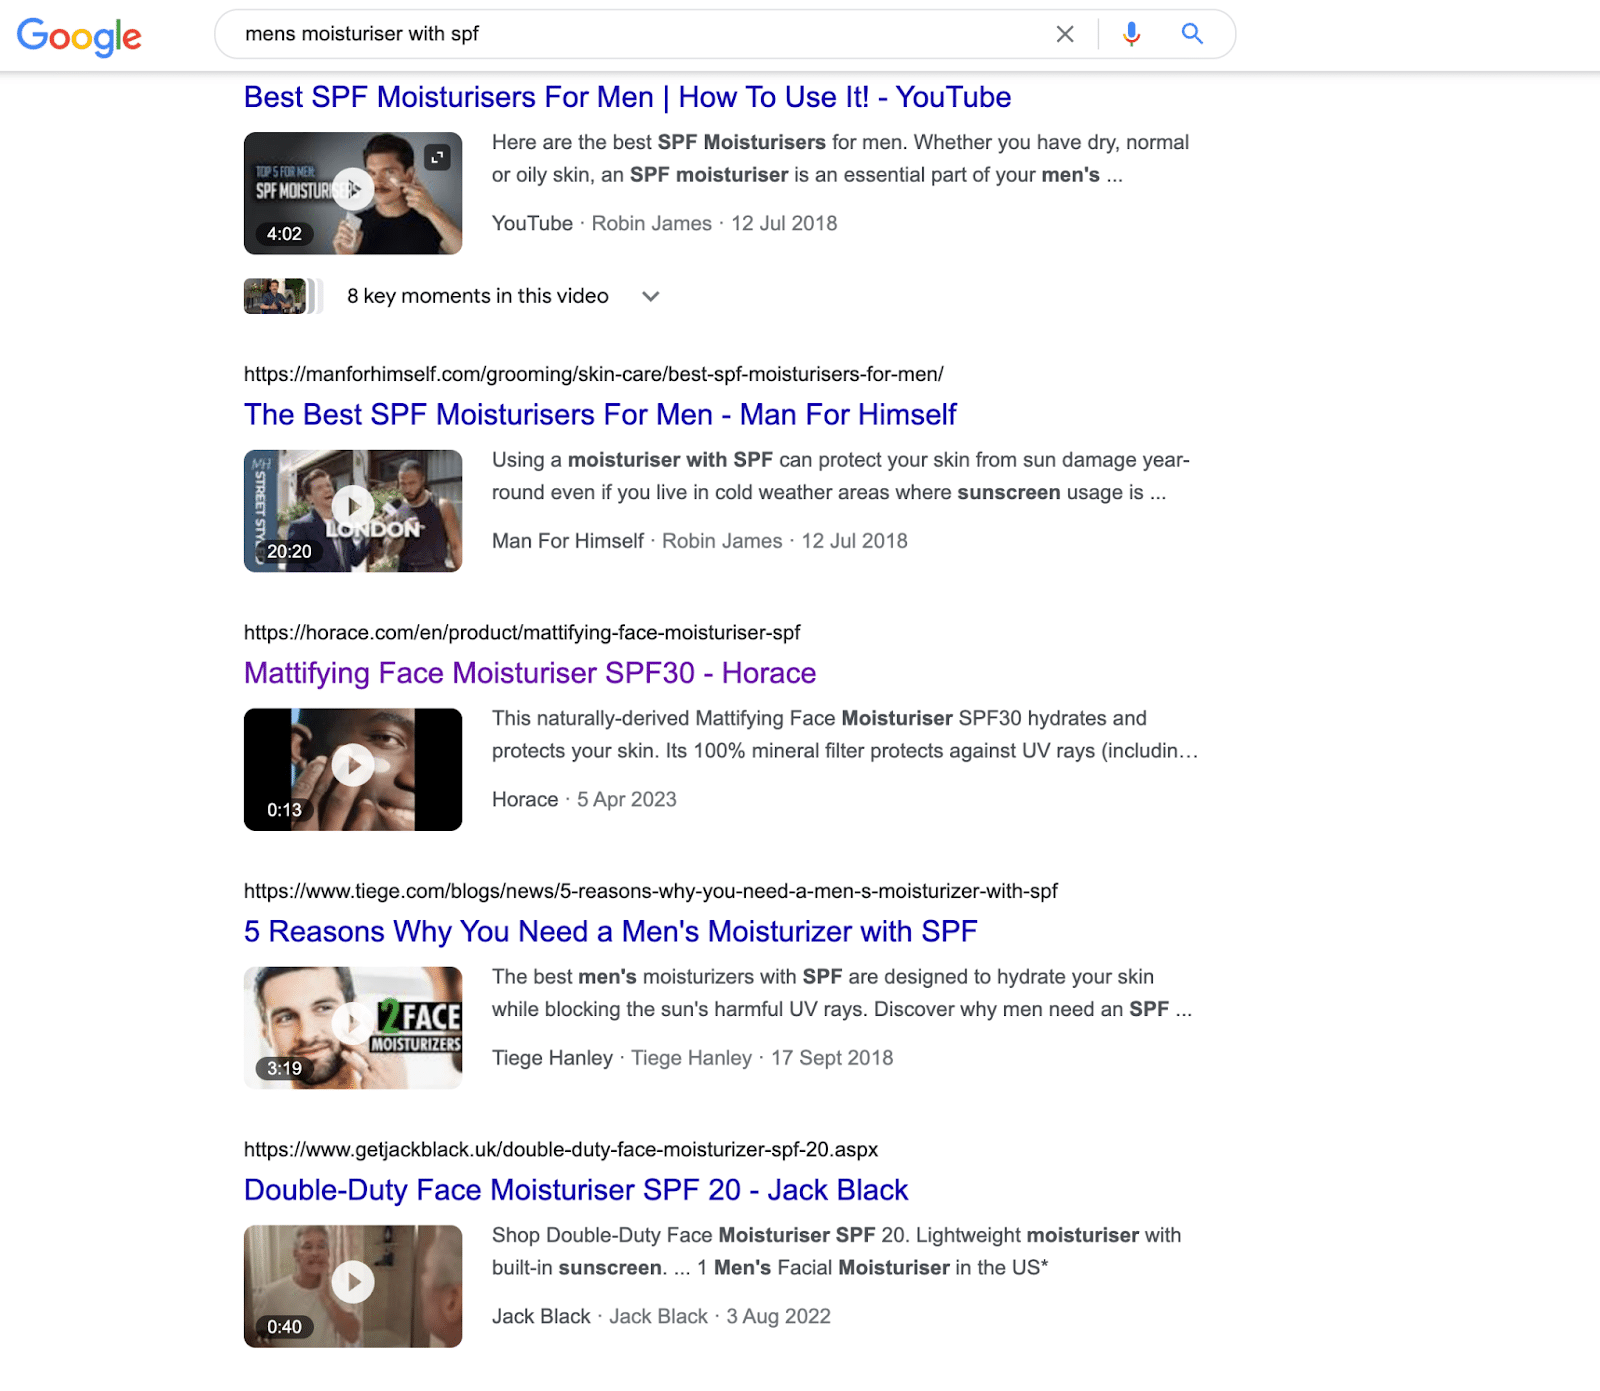The height and width of the screenshot is (1391, 1600).
Task: Play the 4:02 YouTube video
Action: coord(352,189)
